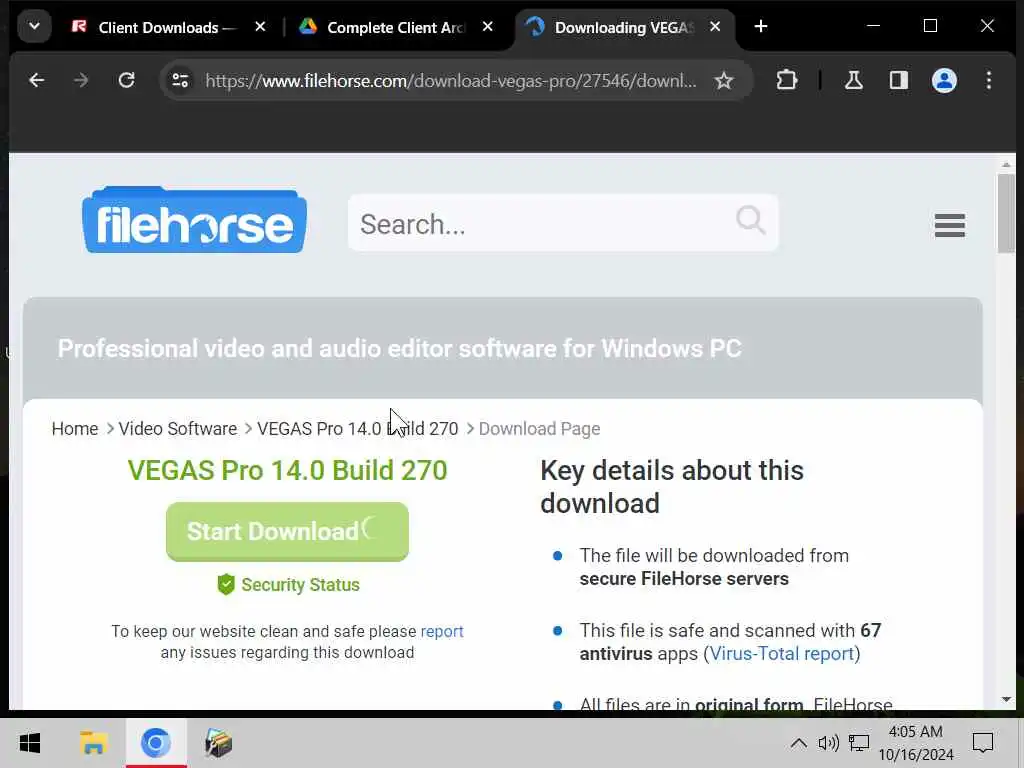Open VEGAS Pro 14.0 Build 270 breadcrumb
The width and height of the screenshot is (1024, 768).
pos(357,429)
